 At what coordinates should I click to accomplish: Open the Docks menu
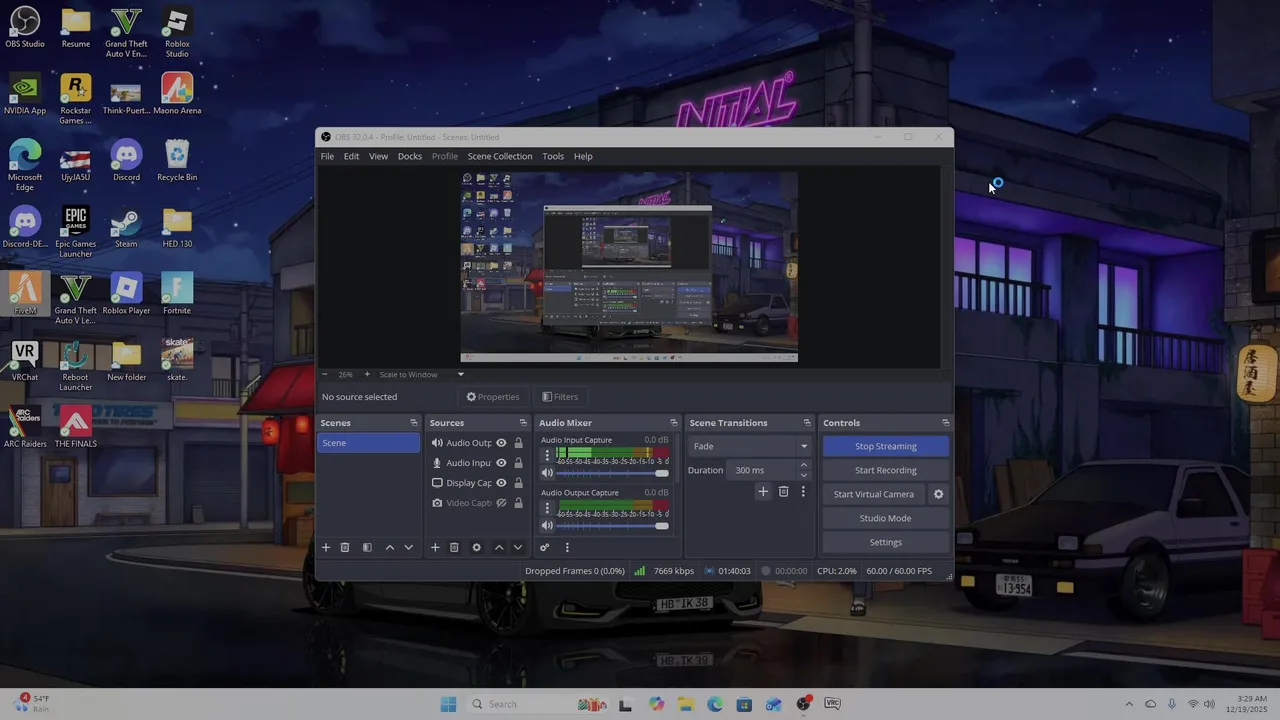(x=410, y=156)
